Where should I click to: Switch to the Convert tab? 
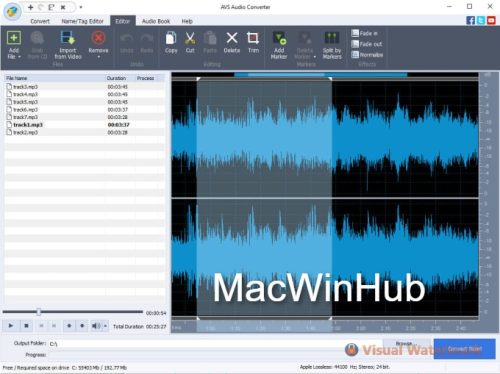40,21
